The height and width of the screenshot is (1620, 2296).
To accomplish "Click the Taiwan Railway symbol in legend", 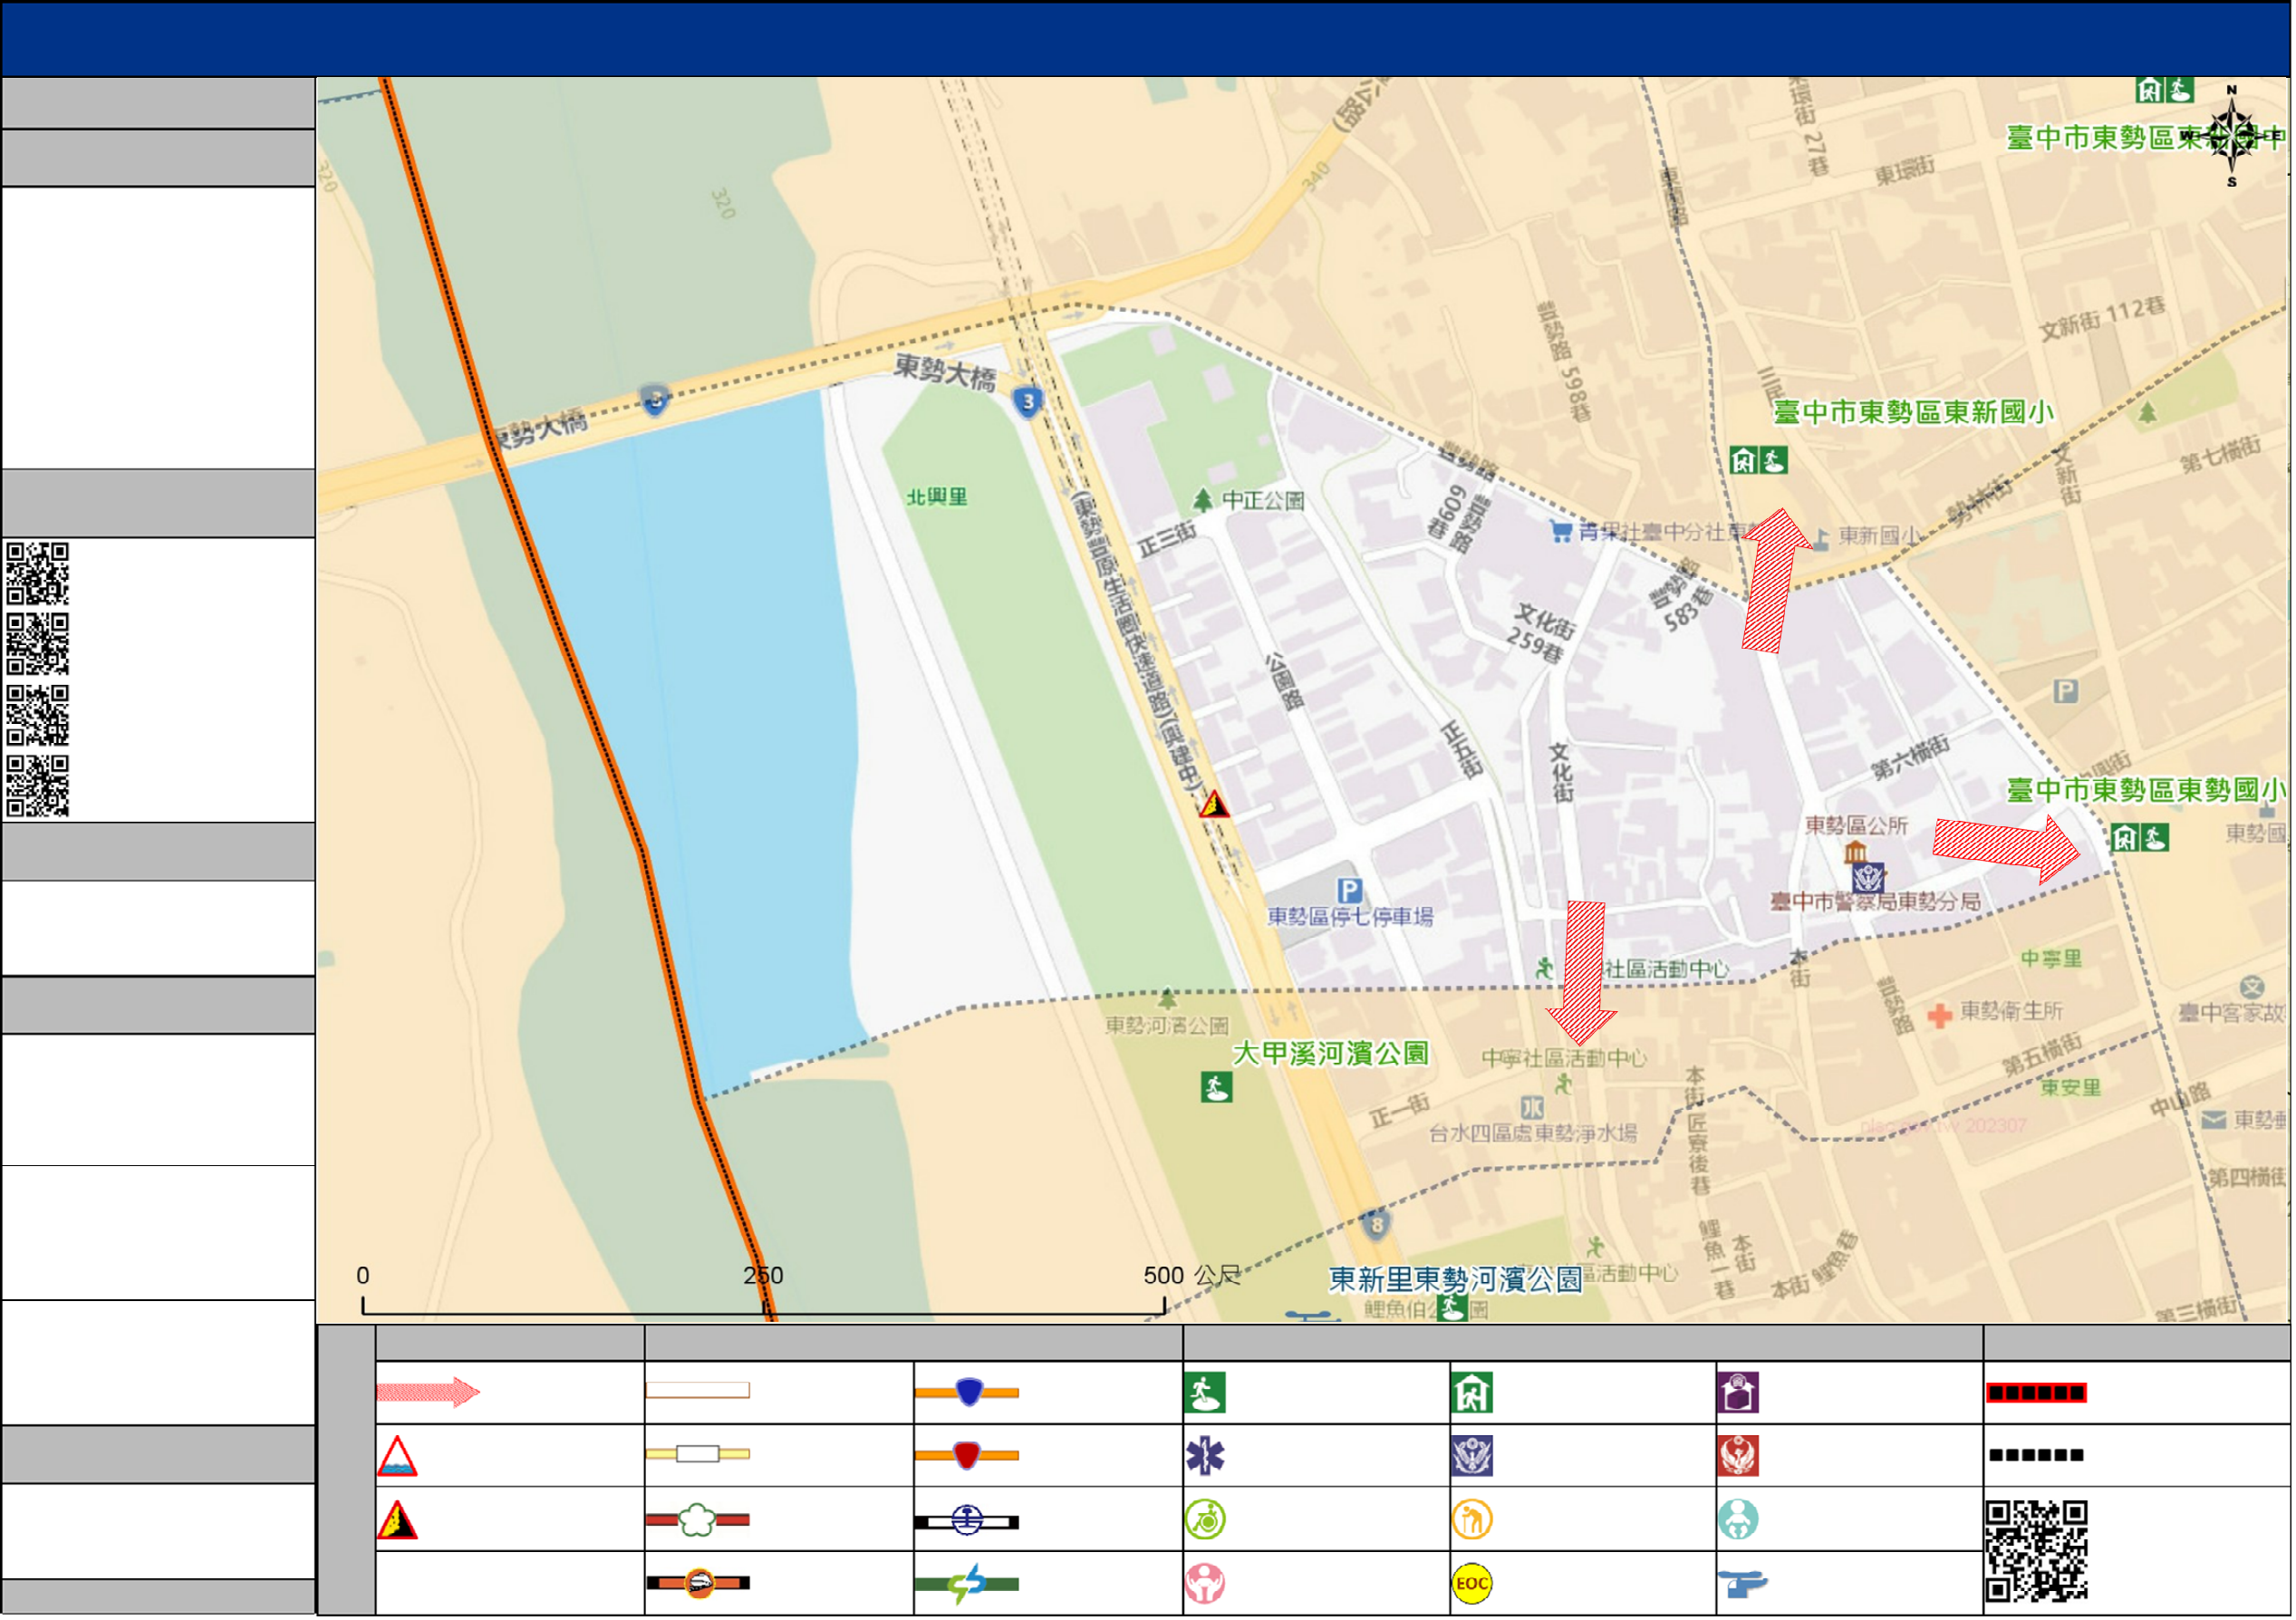I will pos(967,1523).
